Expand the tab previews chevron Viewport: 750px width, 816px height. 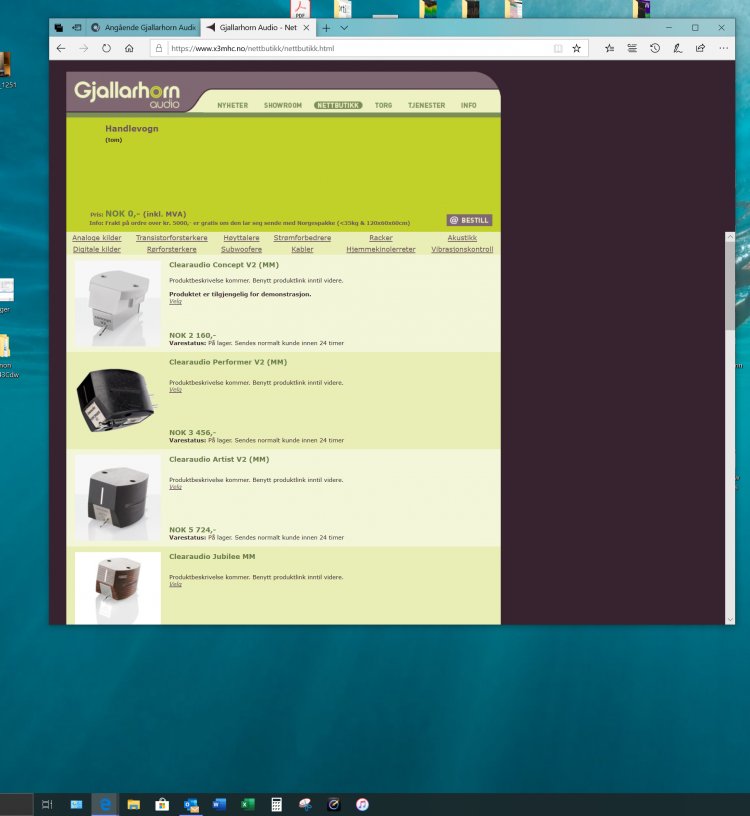pyautogui.click(x=344, y=28)
